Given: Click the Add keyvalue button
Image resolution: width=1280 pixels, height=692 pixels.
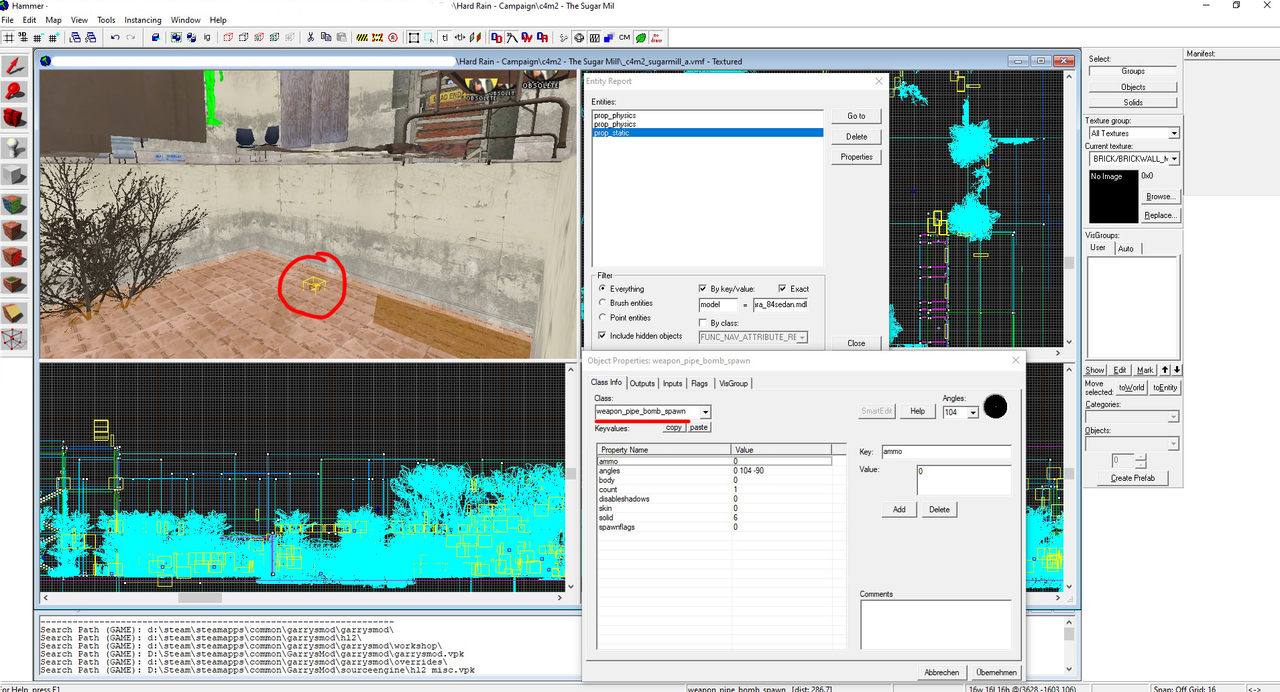Looking at the screenshot, I should [x=899, y=509].
